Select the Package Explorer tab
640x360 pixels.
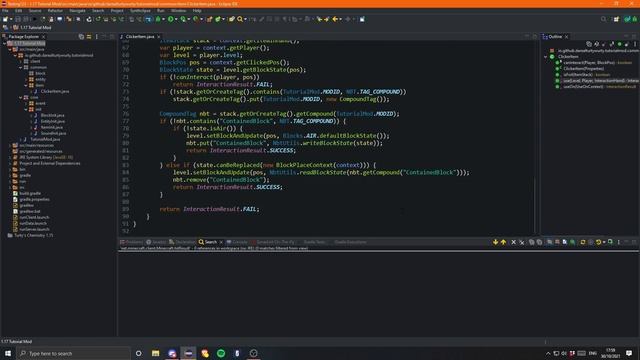(24, 37)
